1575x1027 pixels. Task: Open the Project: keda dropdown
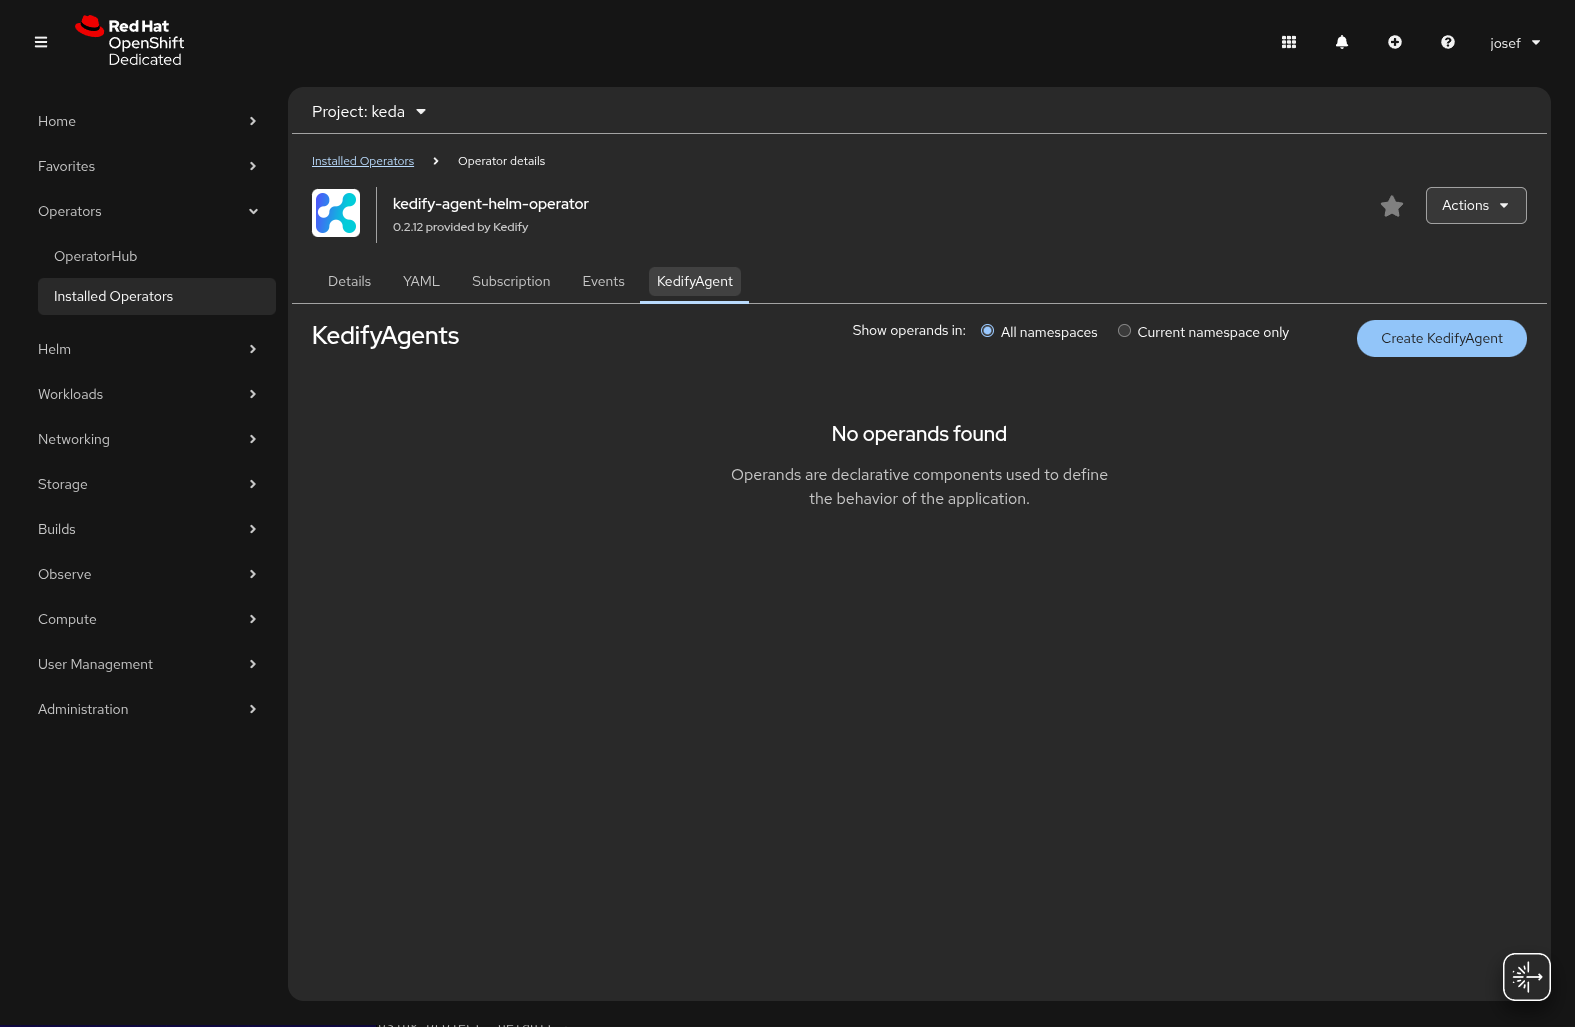[x=369, y=112]
